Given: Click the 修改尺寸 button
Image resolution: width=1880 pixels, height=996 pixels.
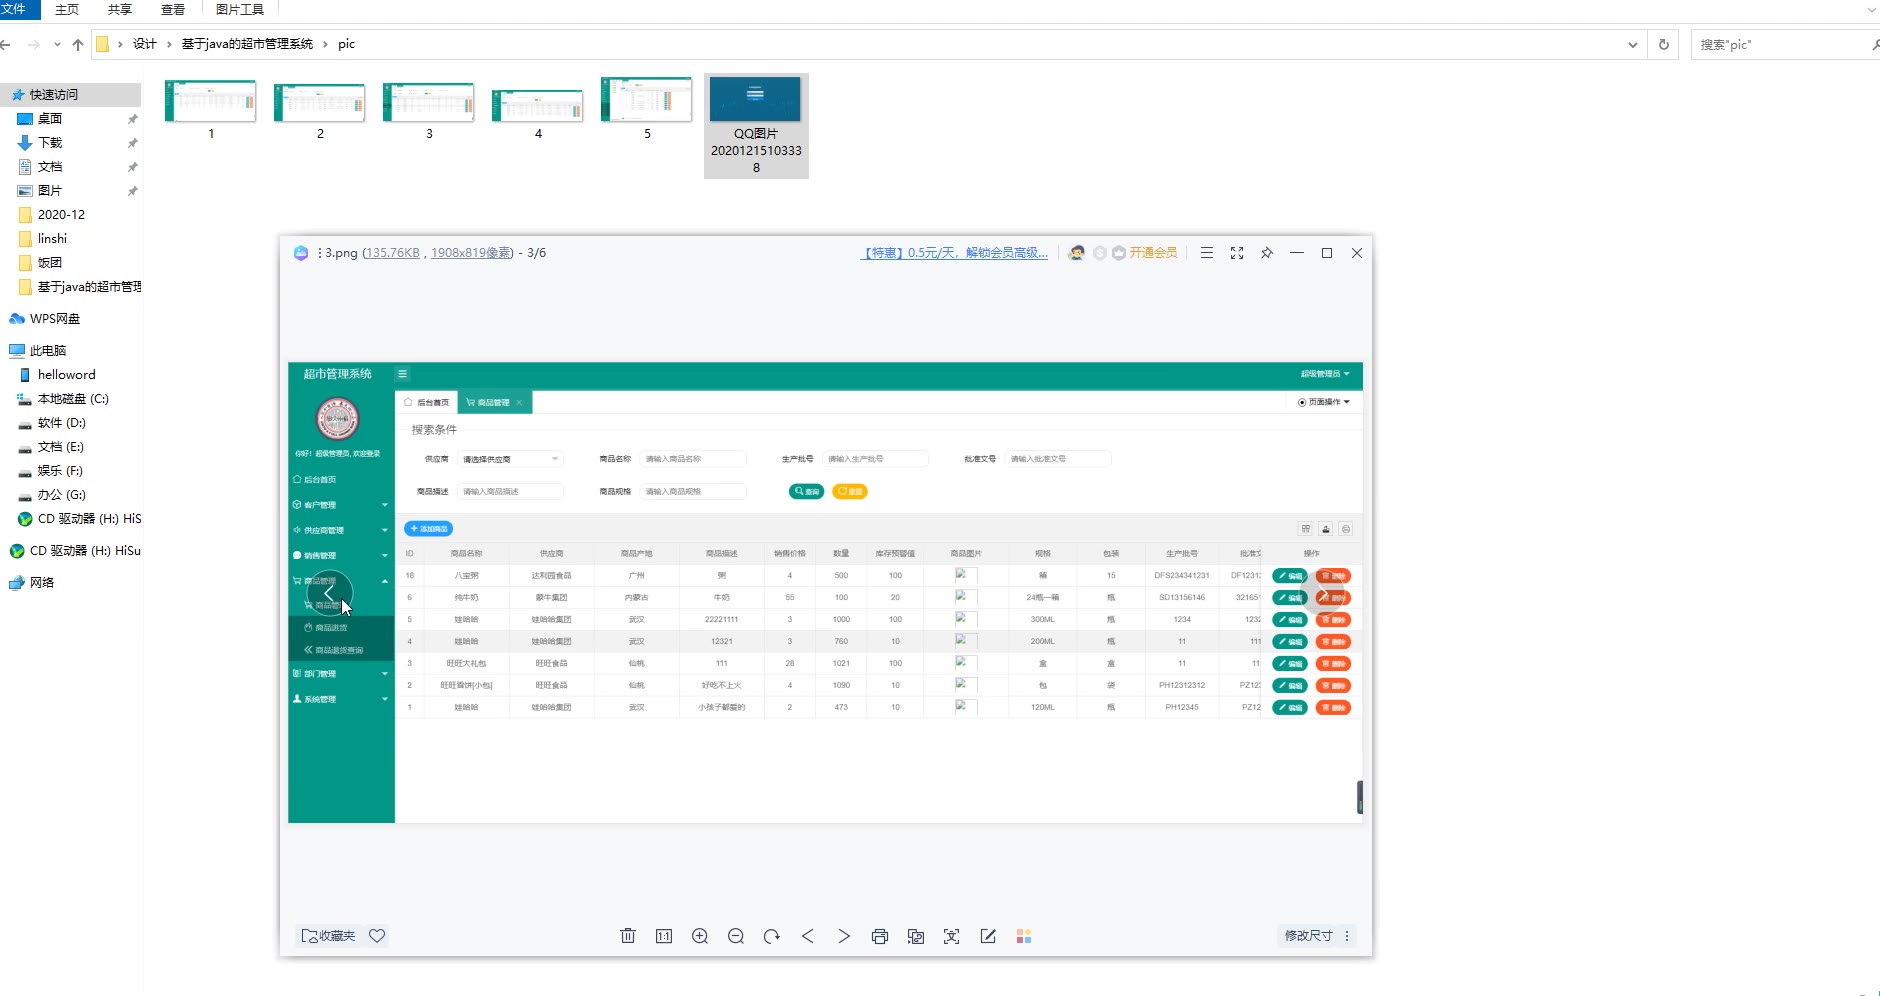Looking at the screenshot, I should [1308, 936].
